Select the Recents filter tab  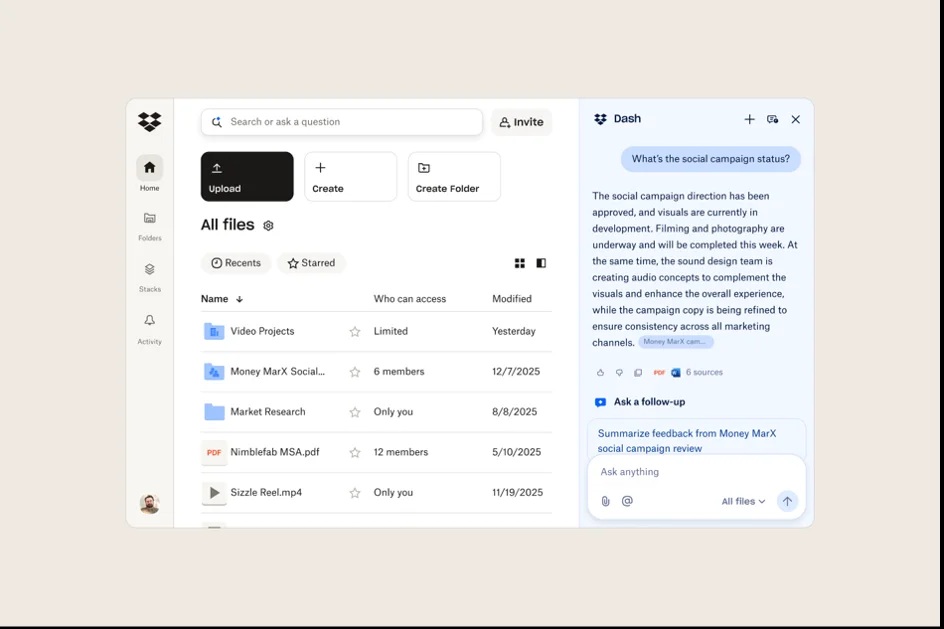click(236, 263)
